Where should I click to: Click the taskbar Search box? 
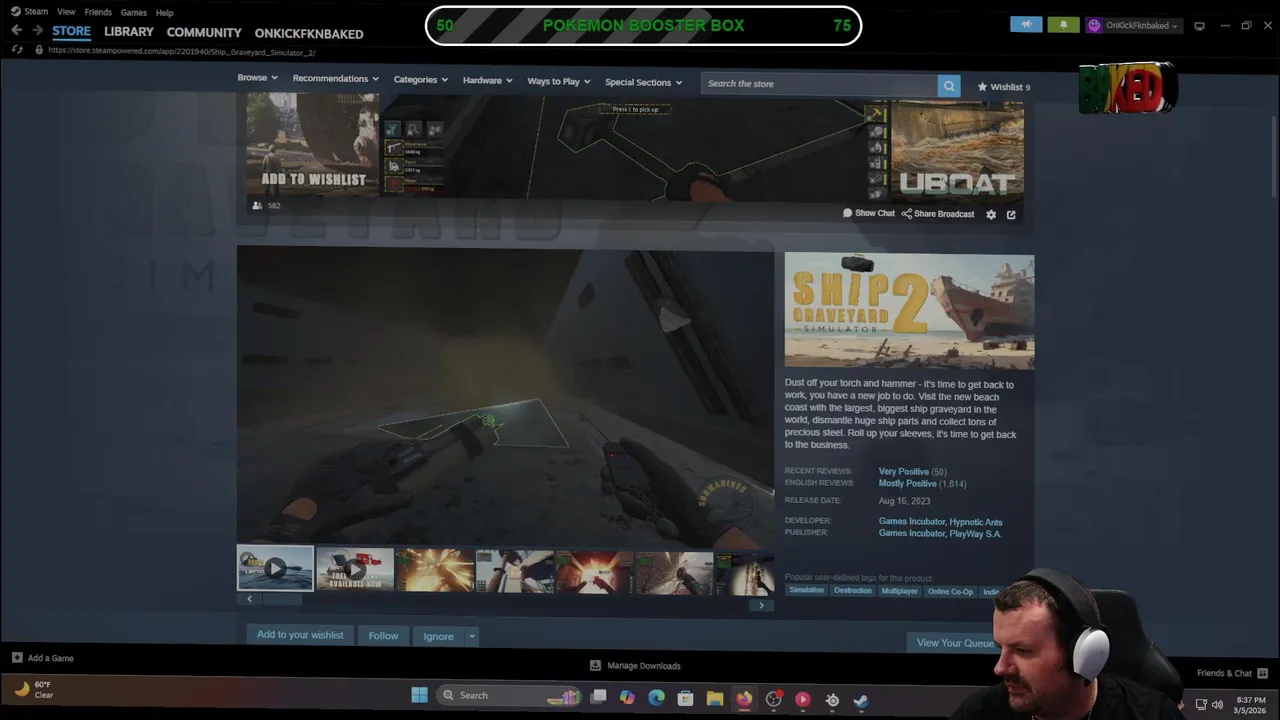pyautogui.click(x=510, y=695)
